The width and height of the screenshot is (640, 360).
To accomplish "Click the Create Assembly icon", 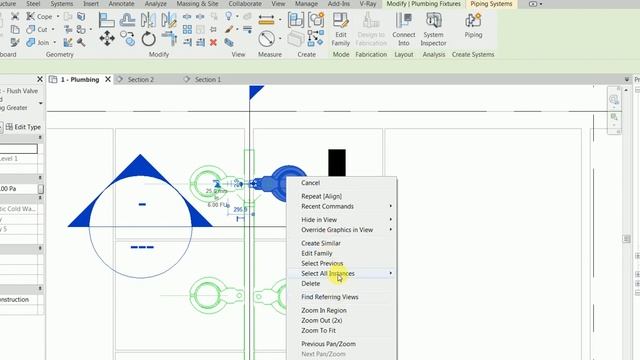I will tap(296, 20).
